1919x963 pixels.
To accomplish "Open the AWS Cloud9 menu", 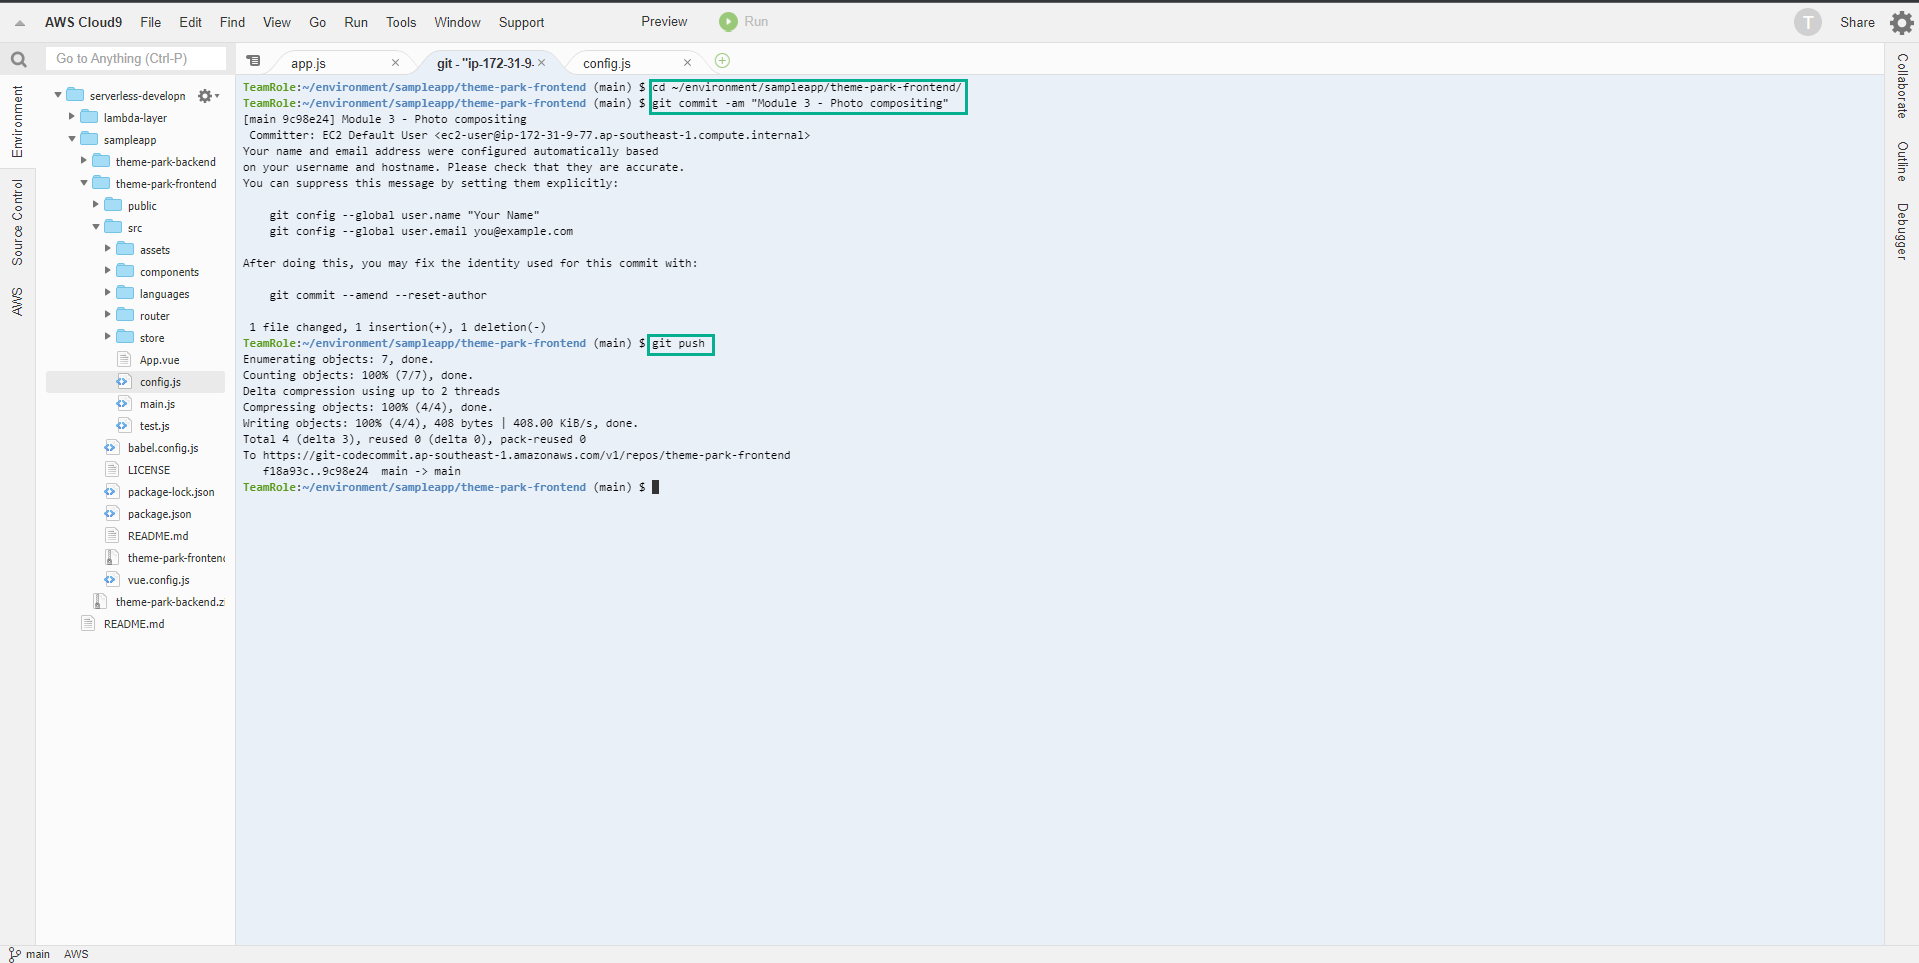I will tap(83, 22).
